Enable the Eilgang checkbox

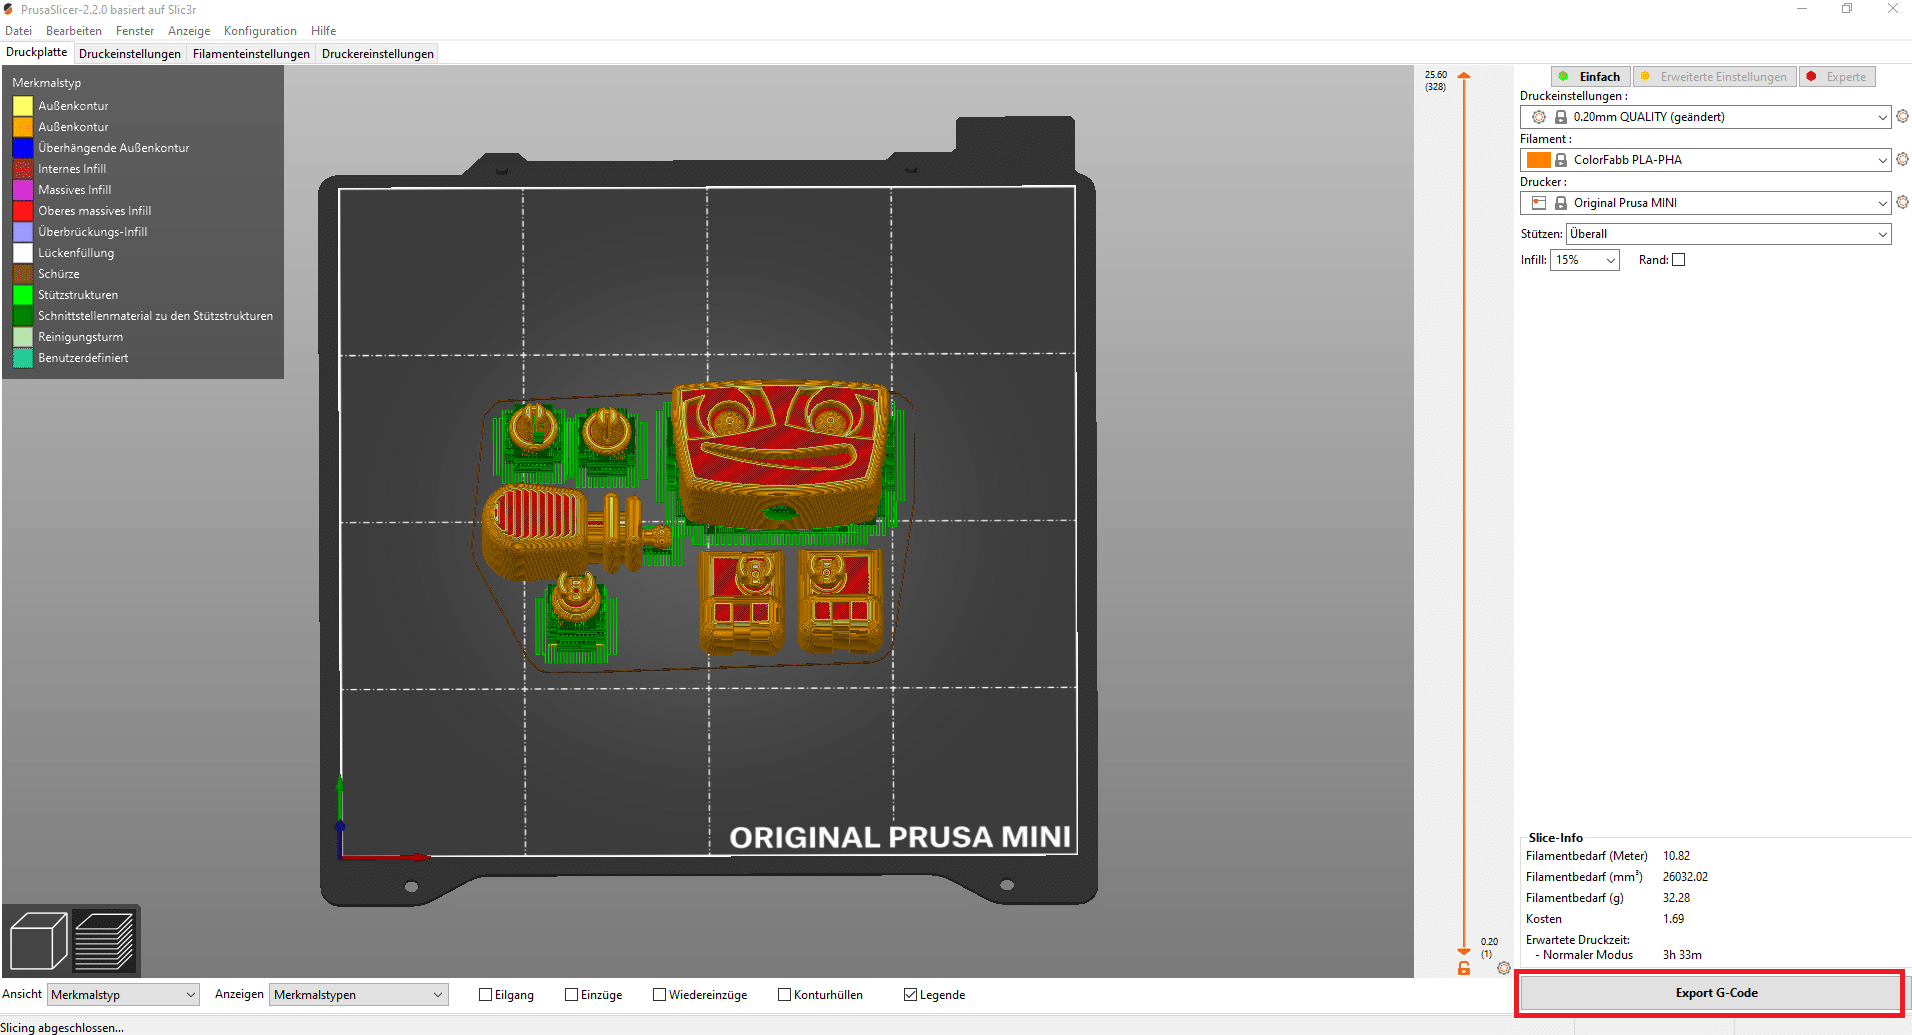click(485, 995)
